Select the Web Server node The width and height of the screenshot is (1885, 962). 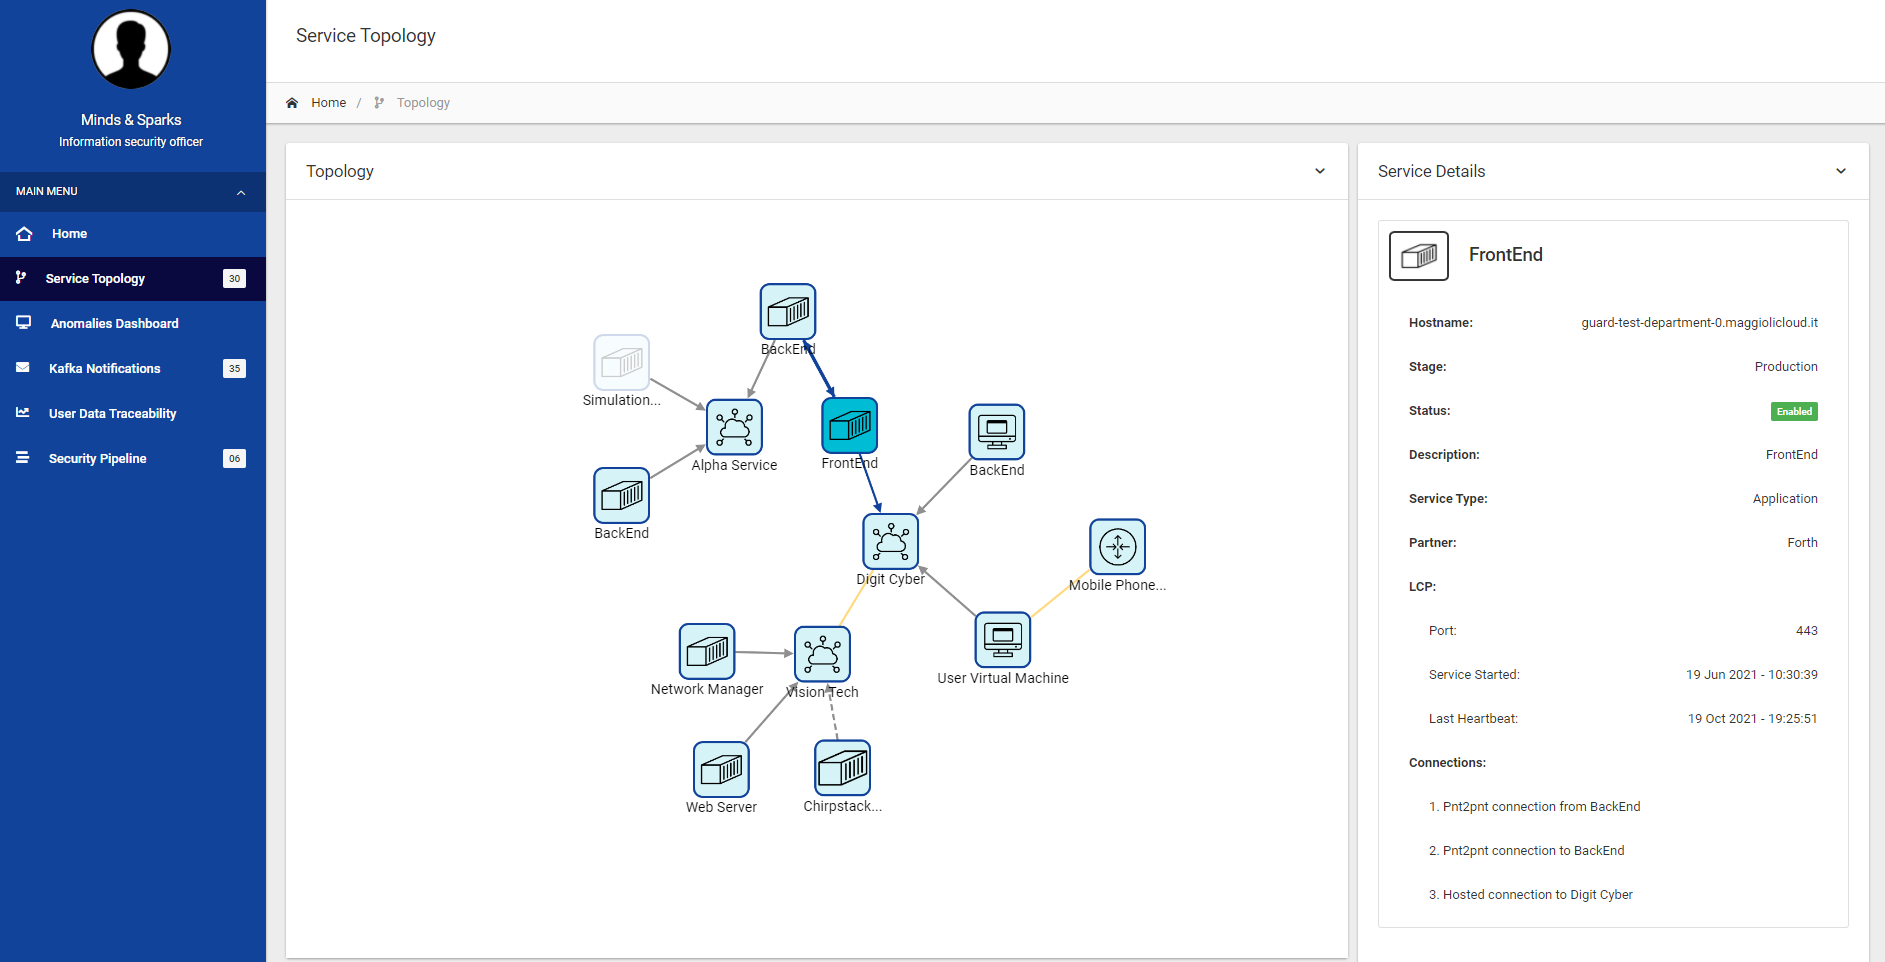coord(721,769)
